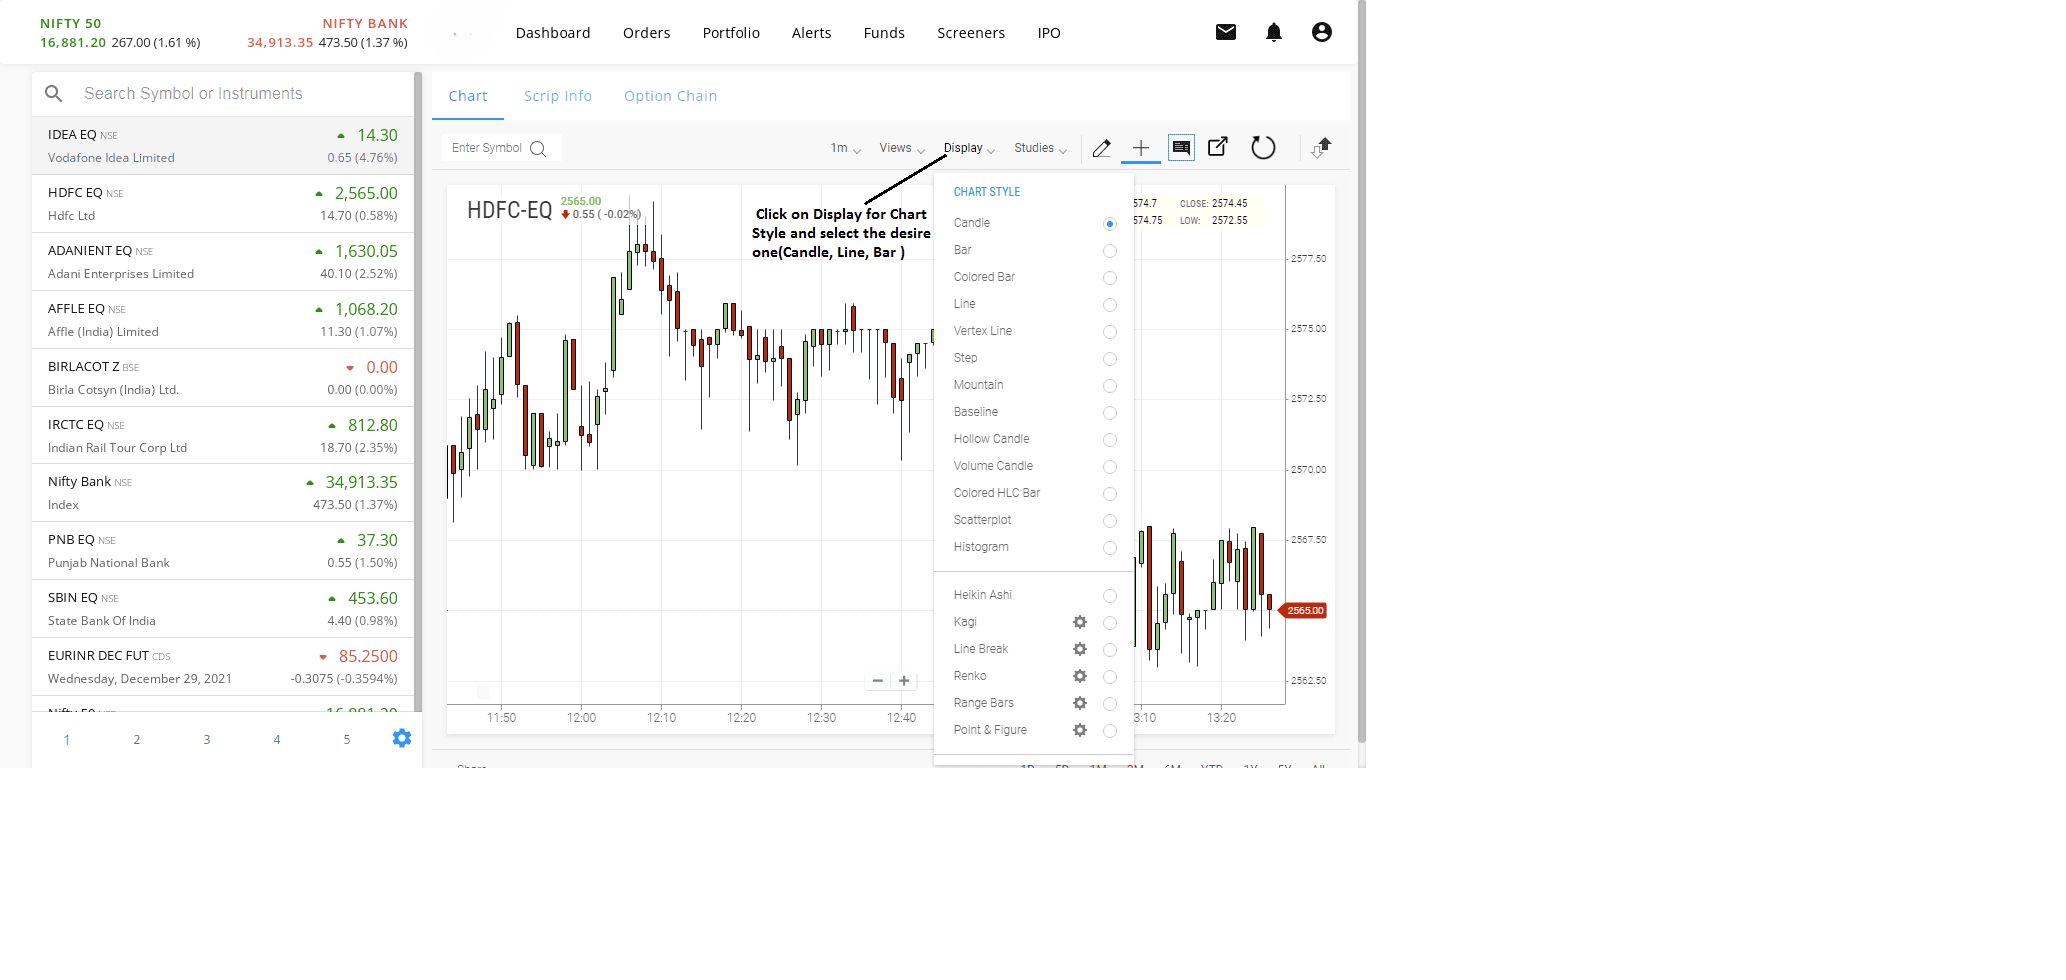The image size is (2066, 980).
Task: Open watchlist settings gear icon
Action: (402, 738)
